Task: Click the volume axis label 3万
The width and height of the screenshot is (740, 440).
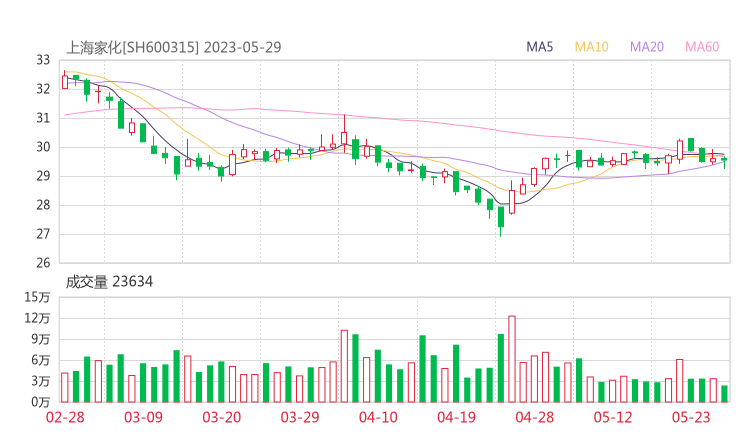Action: coord(41,381)
